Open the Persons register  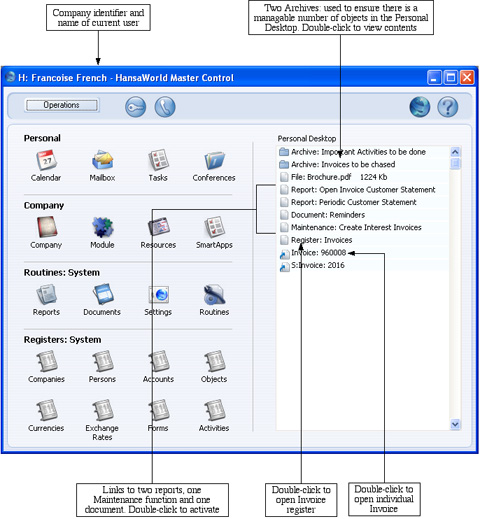click(x=103, y=361)
